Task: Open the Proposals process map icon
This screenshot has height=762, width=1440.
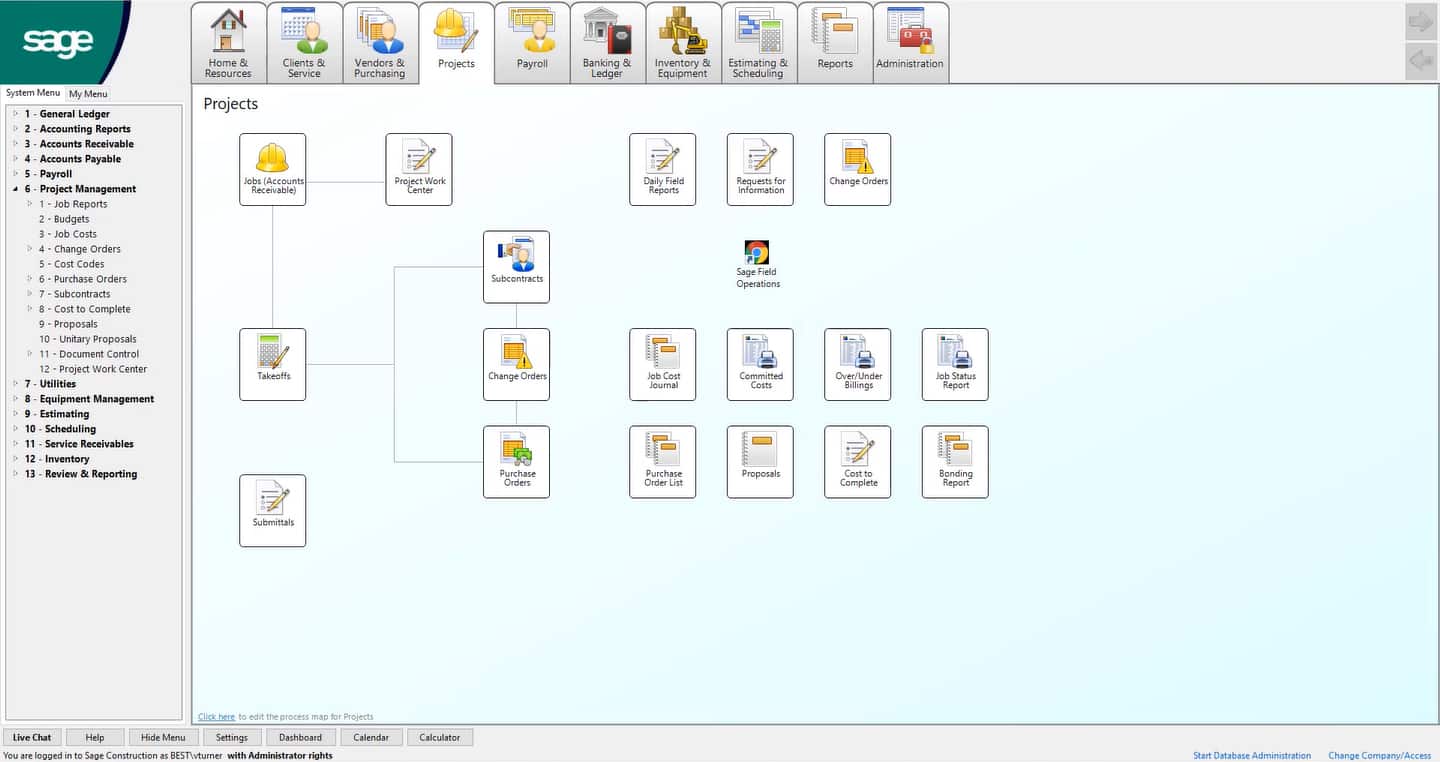Action: tap(760, 462)
